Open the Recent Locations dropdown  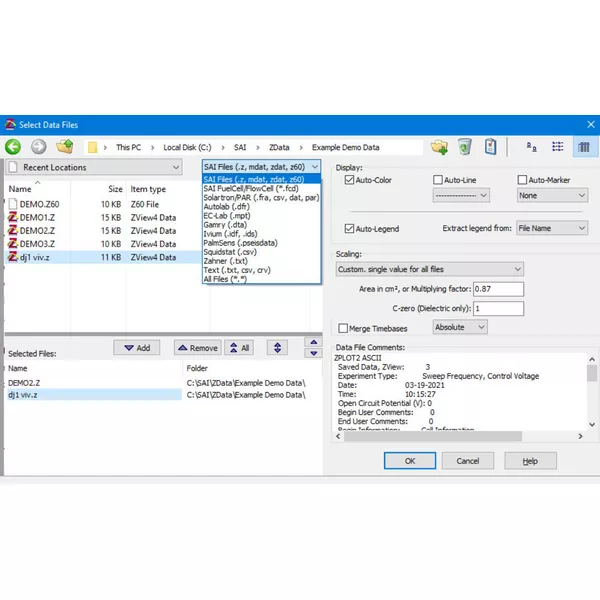pyautogui.click(x=94, y=167)
